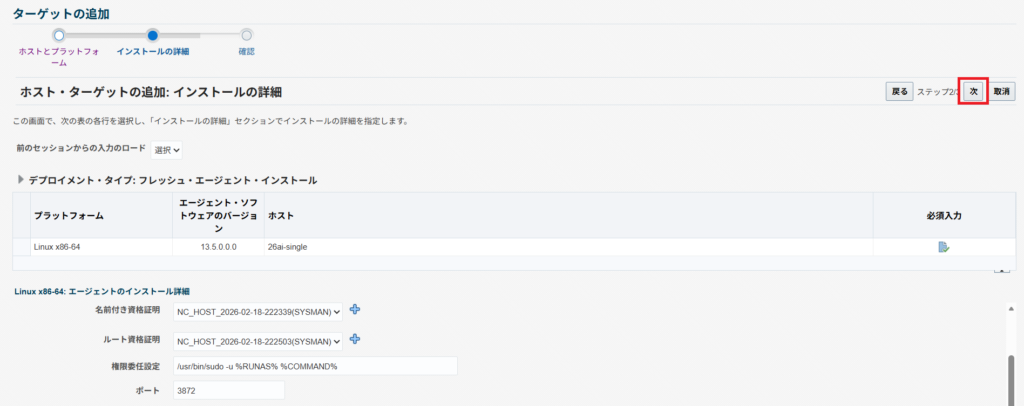The width and height of the screenshot is (1024, 406).
Task: Open the previous session input load dropdown
Action: [167, 150]
